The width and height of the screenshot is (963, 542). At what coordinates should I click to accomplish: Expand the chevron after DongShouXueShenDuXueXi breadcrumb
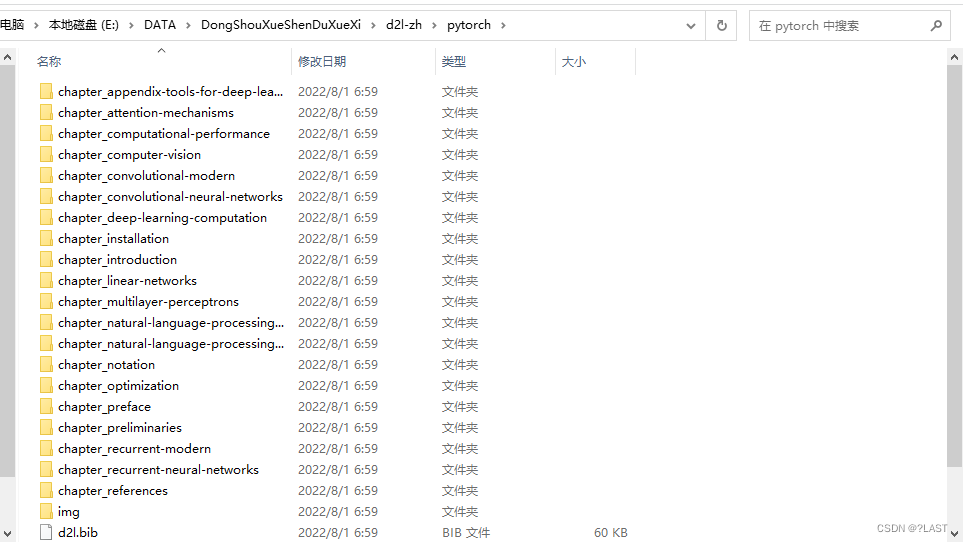(373, 25)
